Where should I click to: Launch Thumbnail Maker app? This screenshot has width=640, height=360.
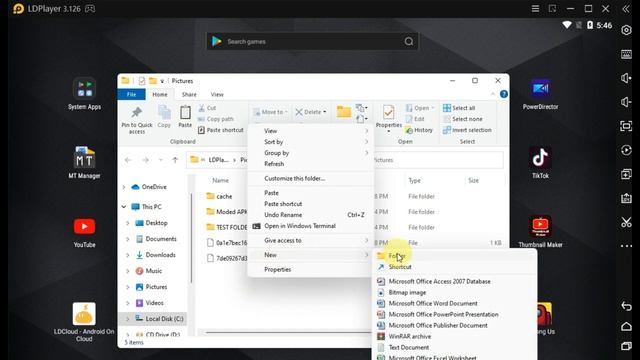(x=540, y=227)
